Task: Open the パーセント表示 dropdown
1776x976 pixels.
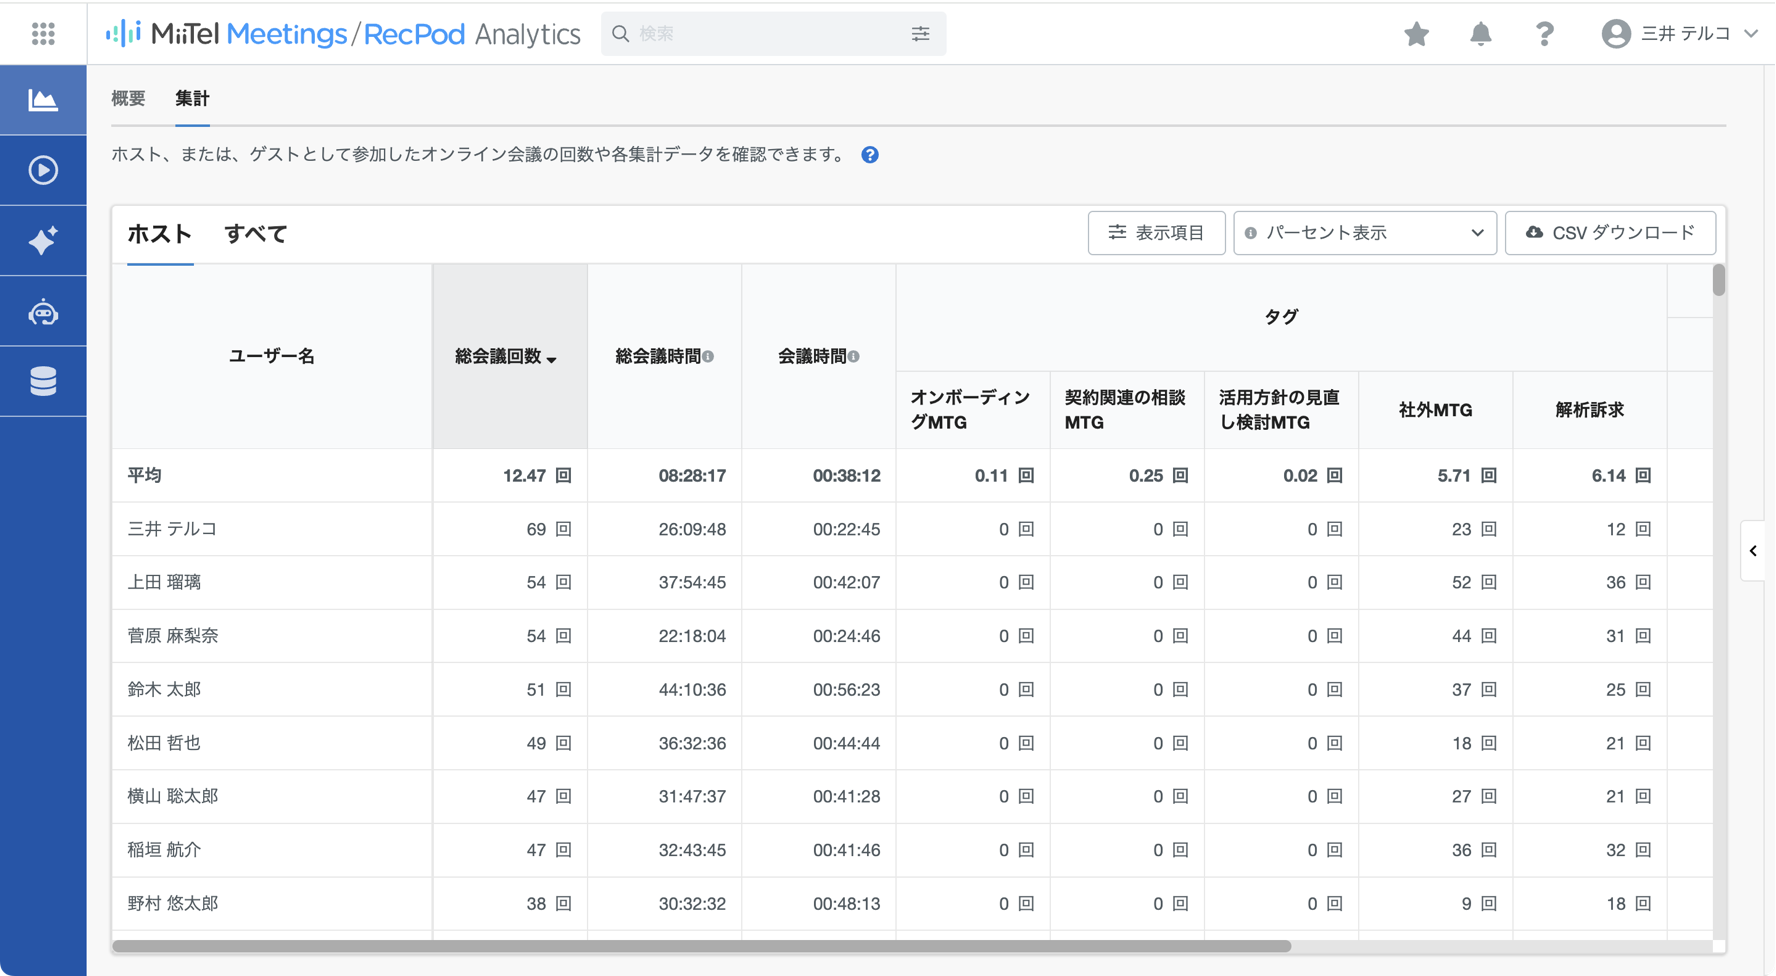Action: pos(1364,233)
